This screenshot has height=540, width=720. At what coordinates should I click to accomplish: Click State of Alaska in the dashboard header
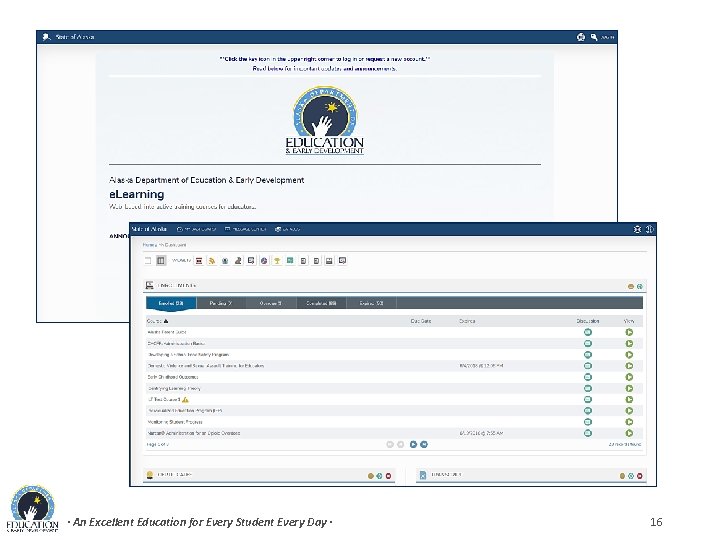pos(149,229)
